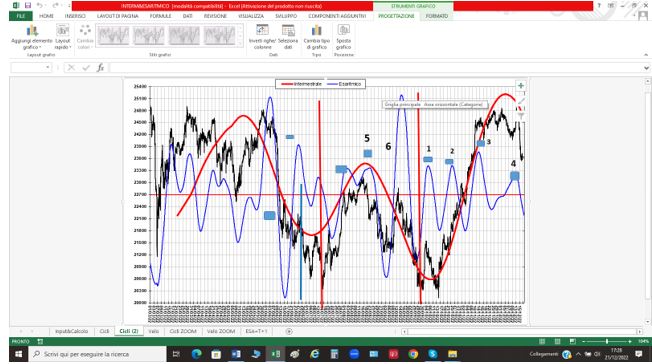Screen dimensions: 652x364
Task: Click the Cambia tipo di grafico icon
Action: (316, 30)
